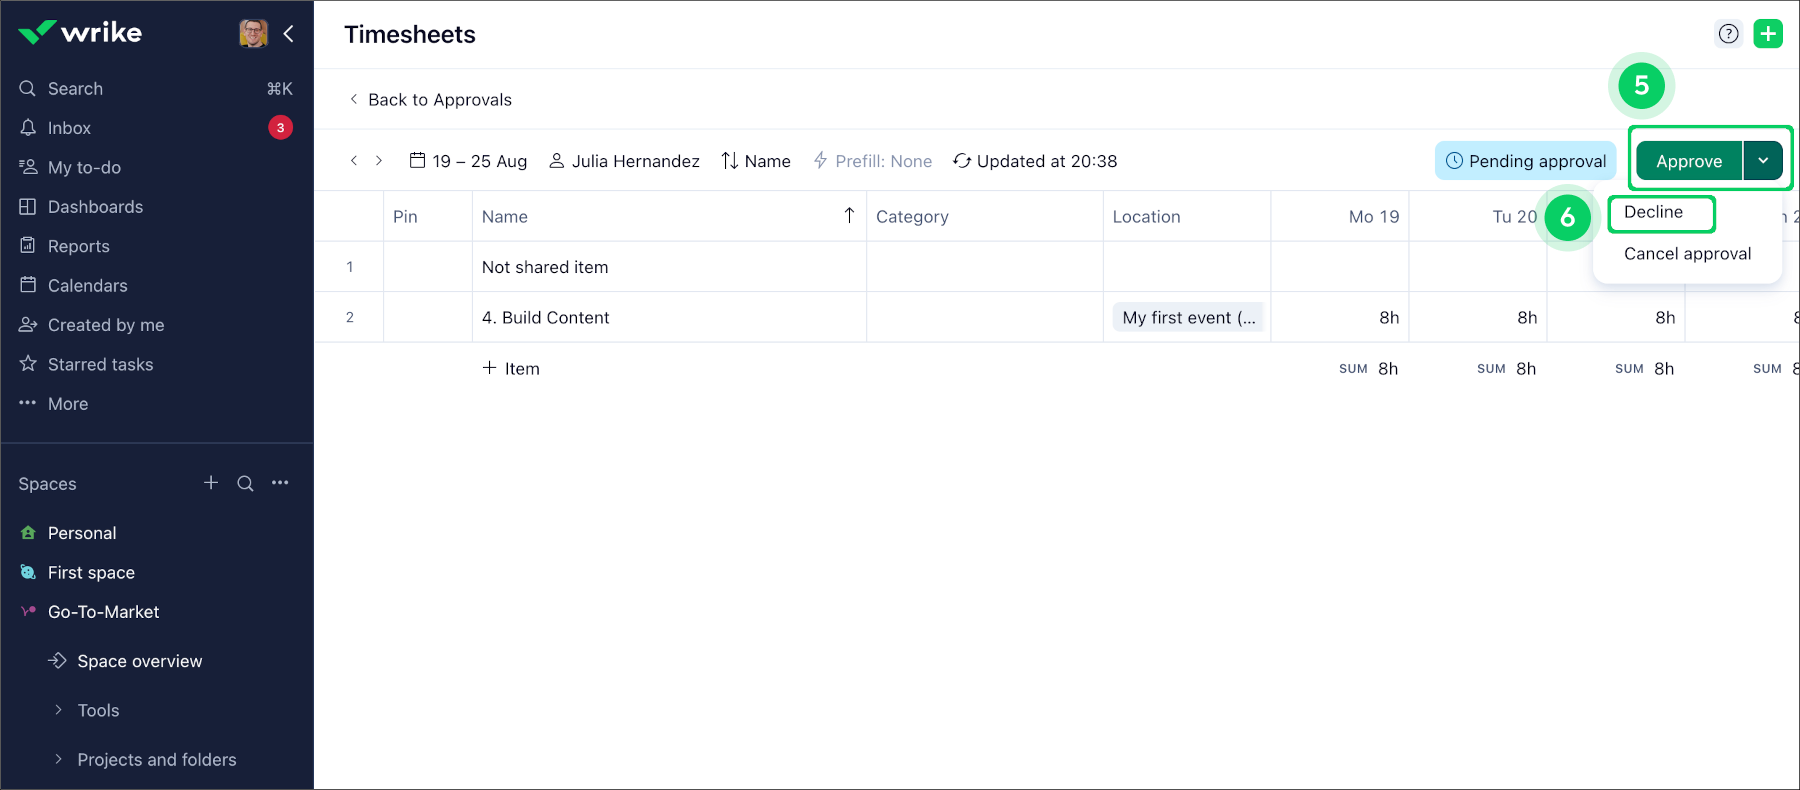Change sort by Name
Image resolution: width=1800 pixels, height=790 pixels.
[756, 161]
